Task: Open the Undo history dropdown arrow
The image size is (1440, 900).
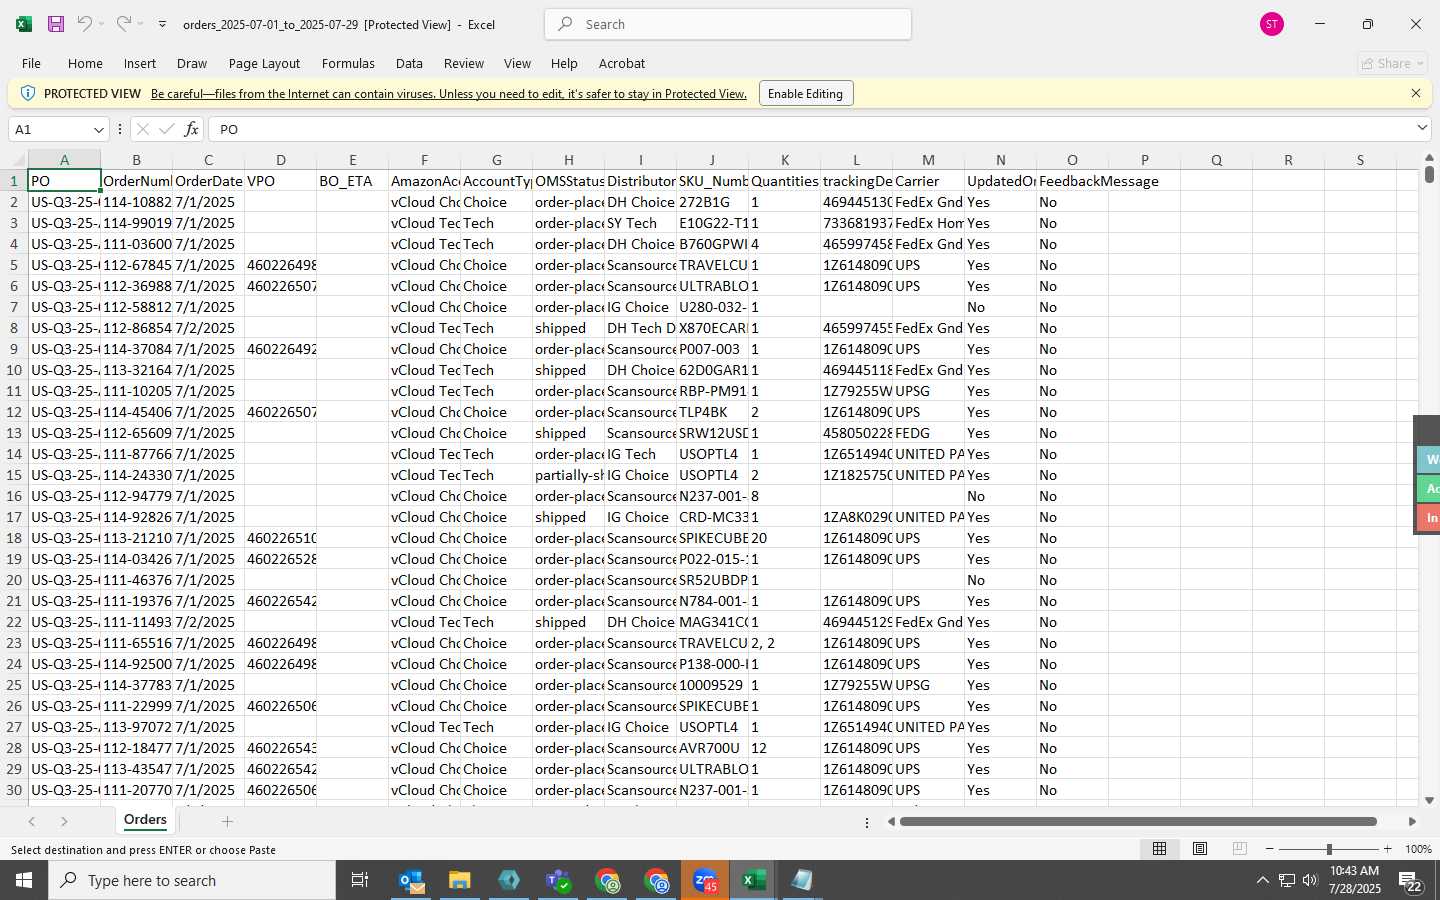Action: click(101, 24)
